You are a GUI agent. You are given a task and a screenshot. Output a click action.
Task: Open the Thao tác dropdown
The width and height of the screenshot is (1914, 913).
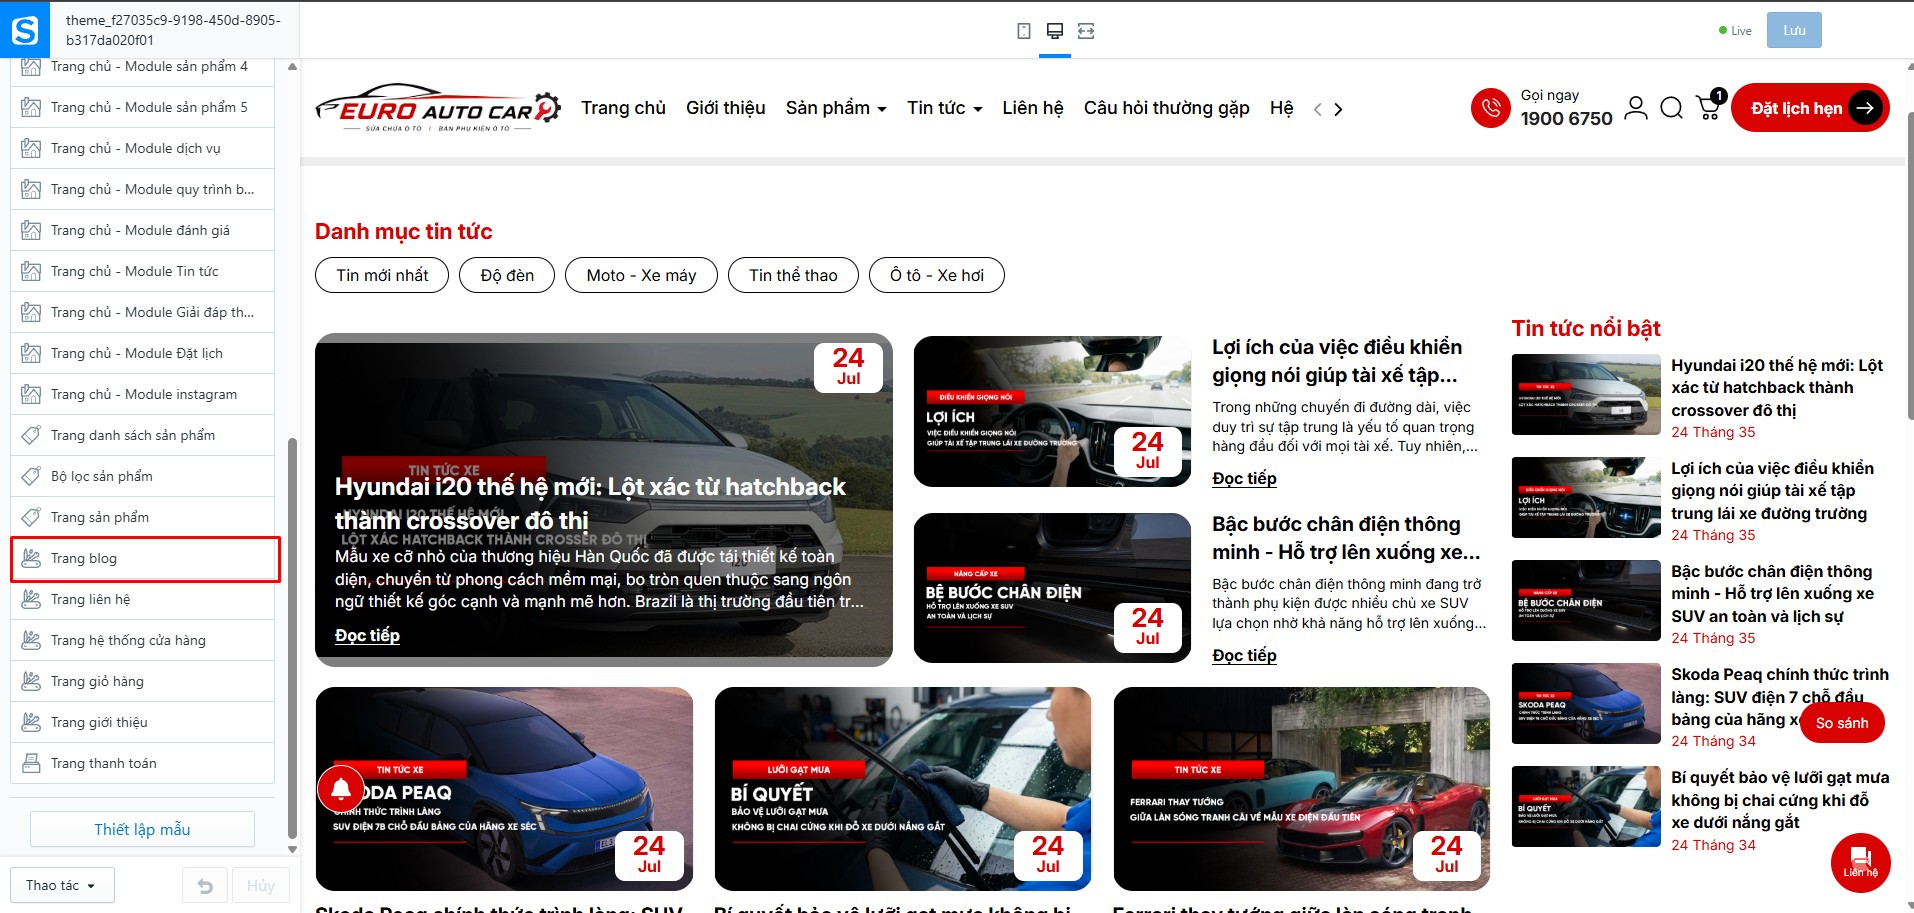pyautogui.click(x=62, y=885)
